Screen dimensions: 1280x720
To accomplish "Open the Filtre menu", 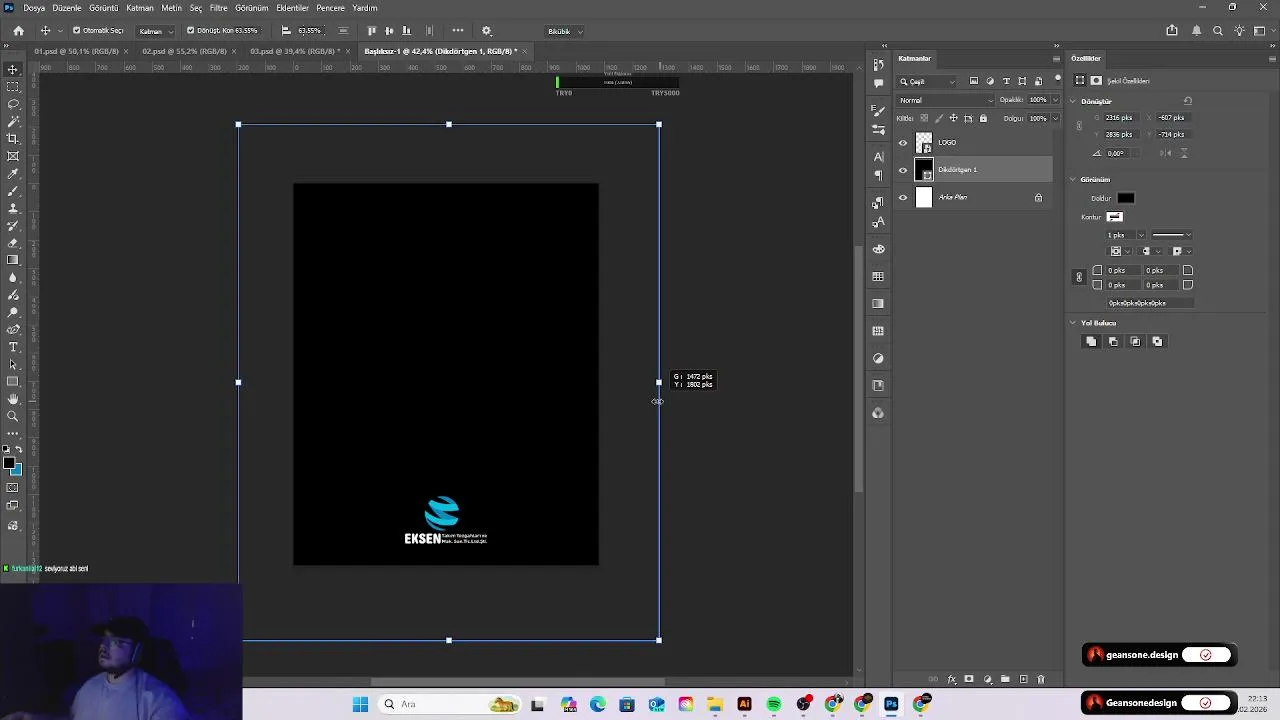I will tap(218, 8).
